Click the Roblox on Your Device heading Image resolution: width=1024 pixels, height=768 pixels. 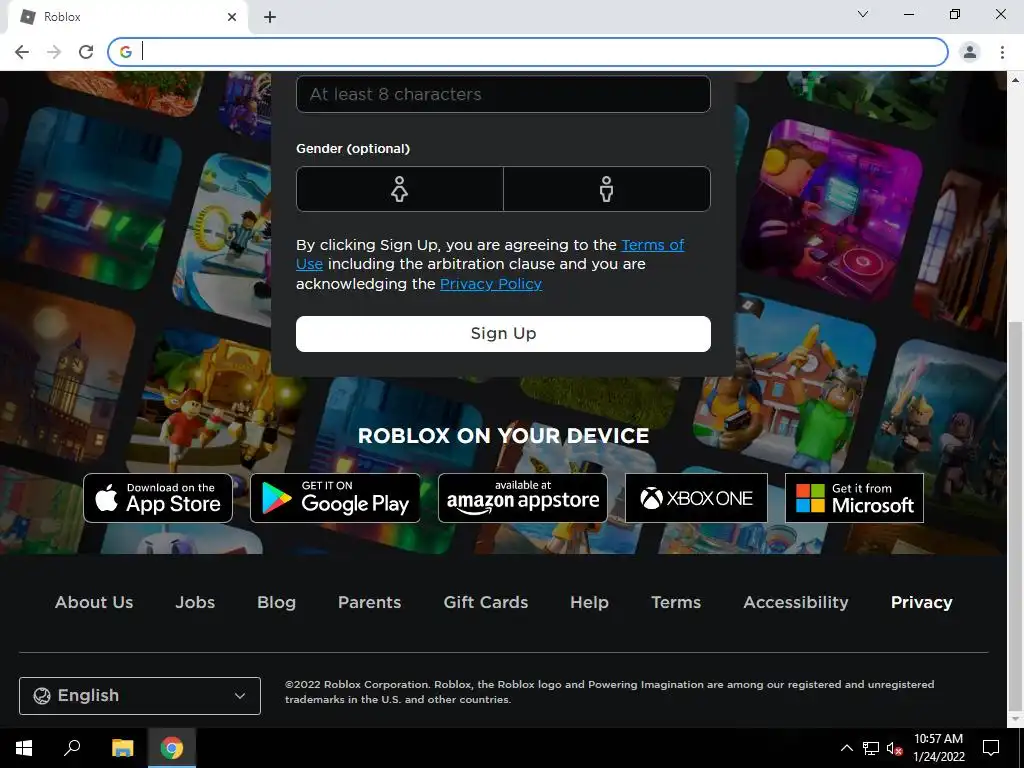coord(503,436)
